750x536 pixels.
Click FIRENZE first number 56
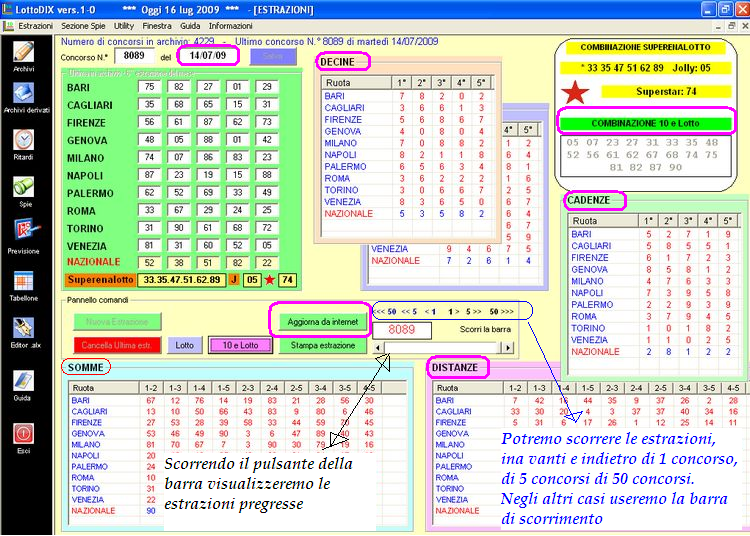[x=149, y=122]
